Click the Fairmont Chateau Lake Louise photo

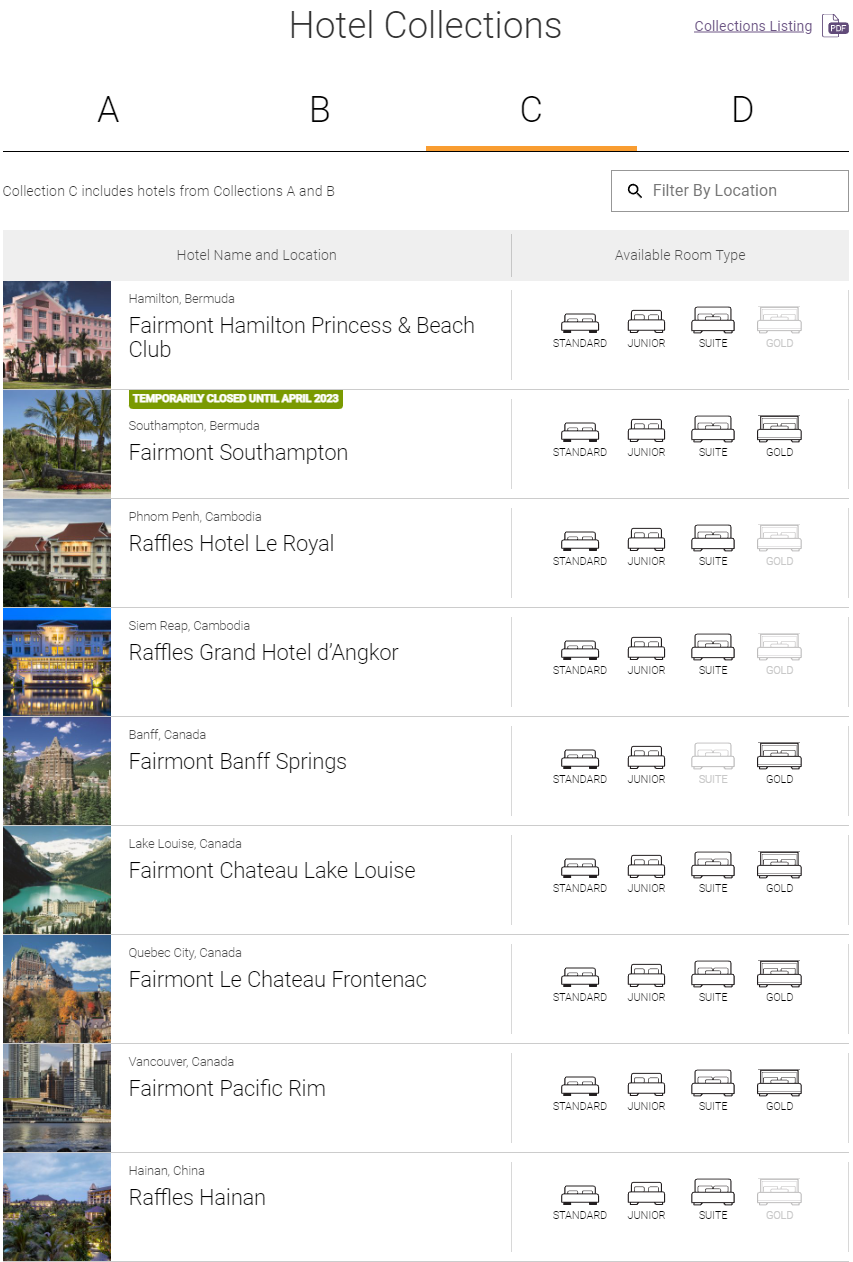click(x=55, y=879)
